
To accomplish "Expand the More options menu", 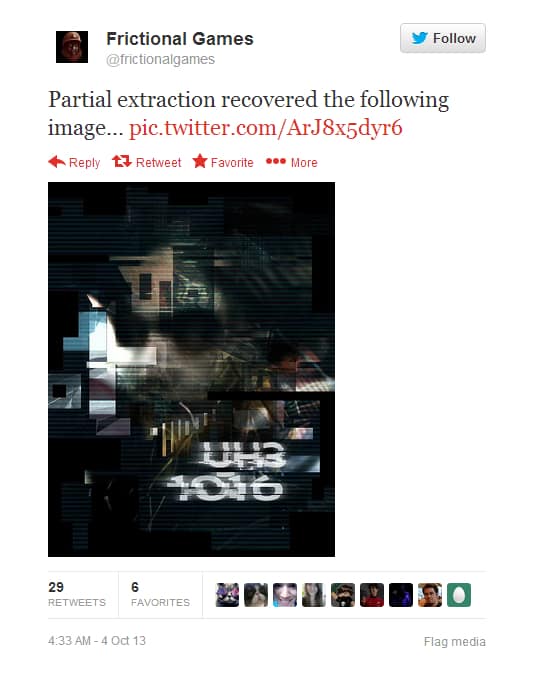I will (x=292, y=162).
